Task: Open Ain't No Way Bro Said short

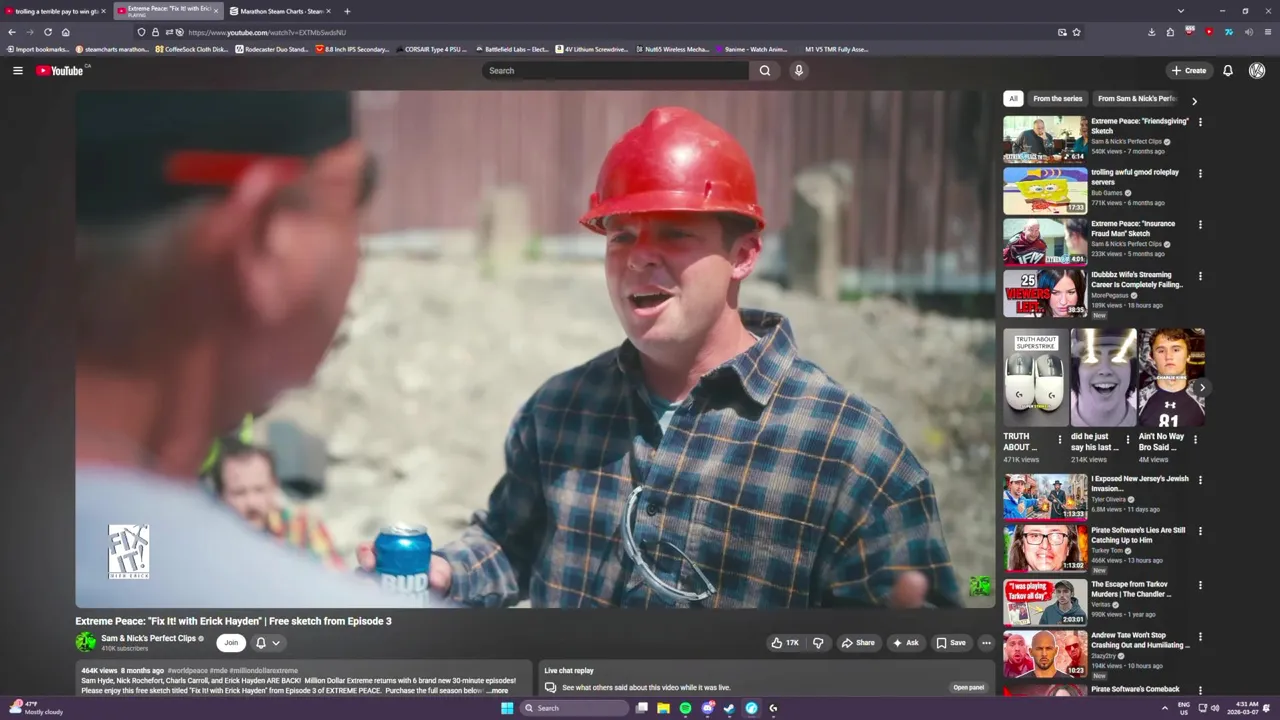Action: click(1171, 378)
